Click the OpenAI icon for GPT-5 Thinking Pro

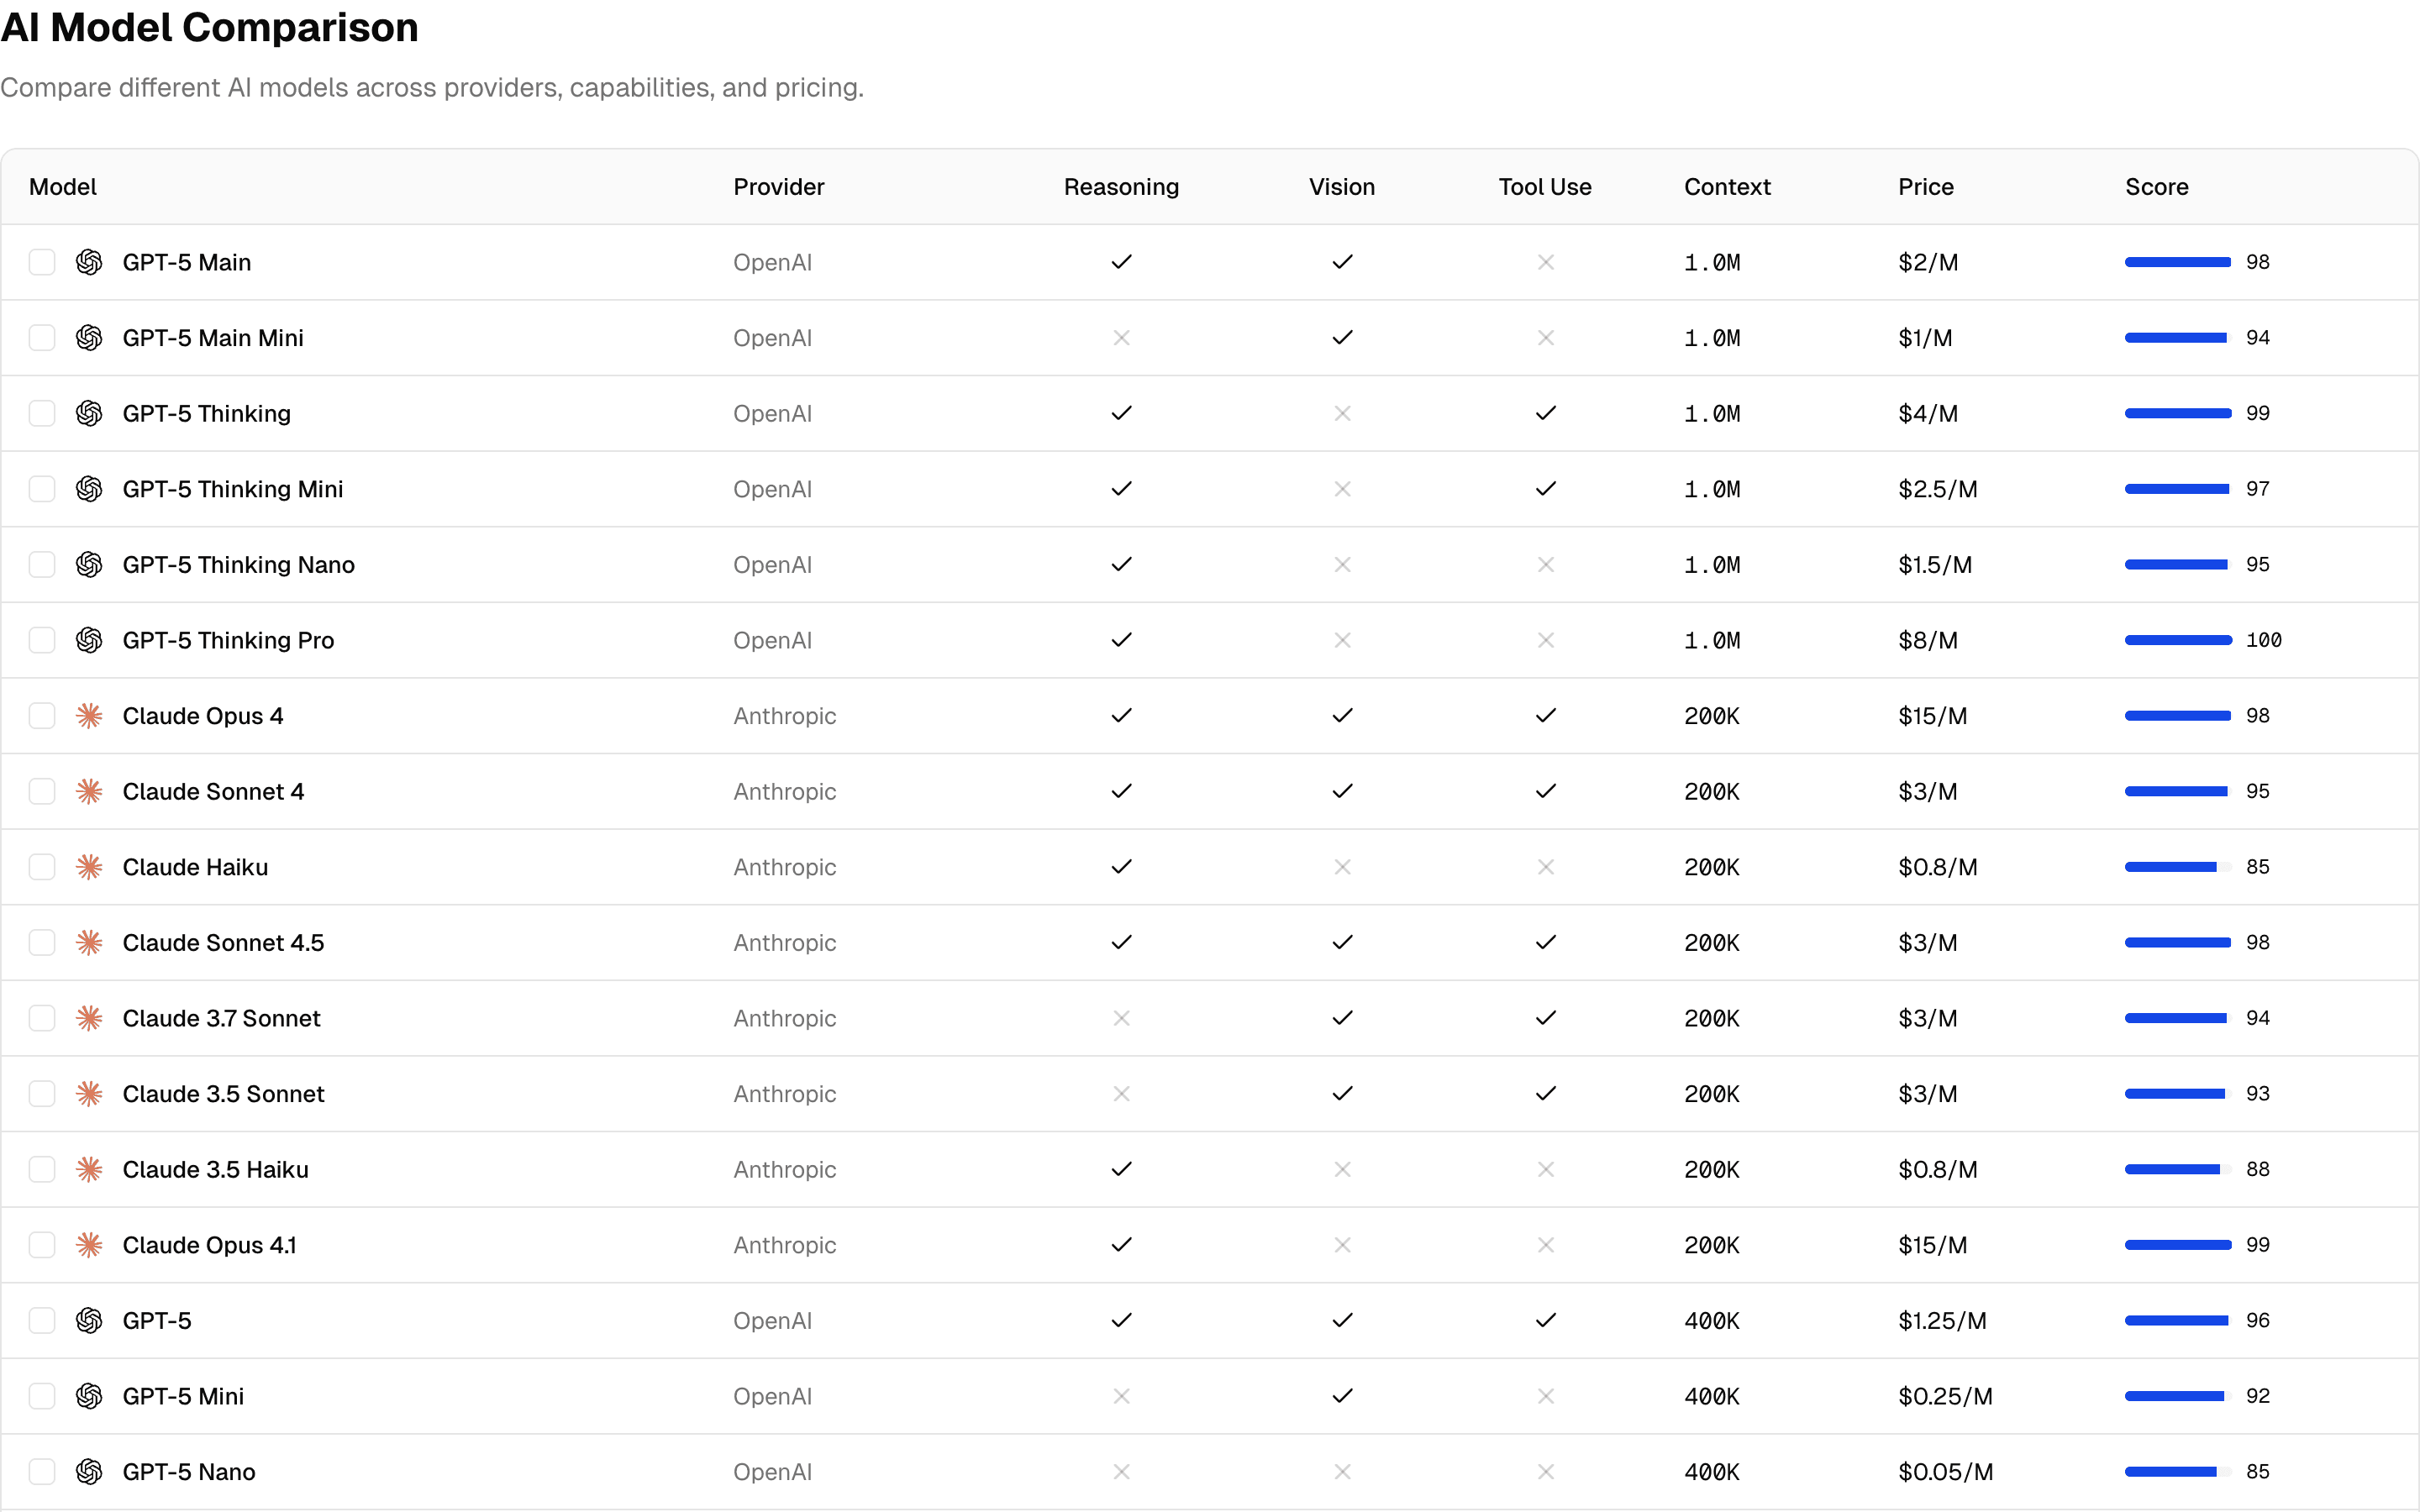coord(89,640)
